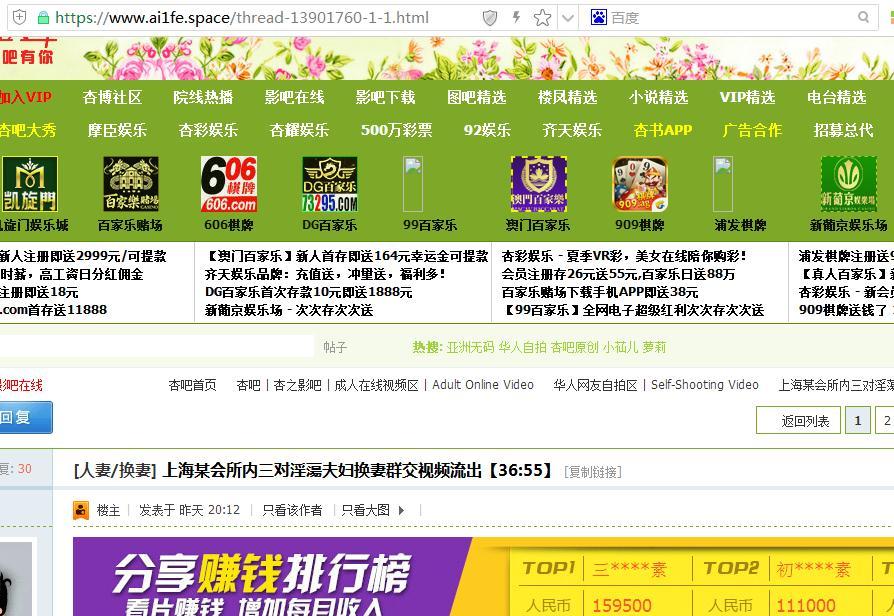This screenshot has width=894, height=616.
Task: Click the arrow next to 只看大图
Action: tap(401, 510)
